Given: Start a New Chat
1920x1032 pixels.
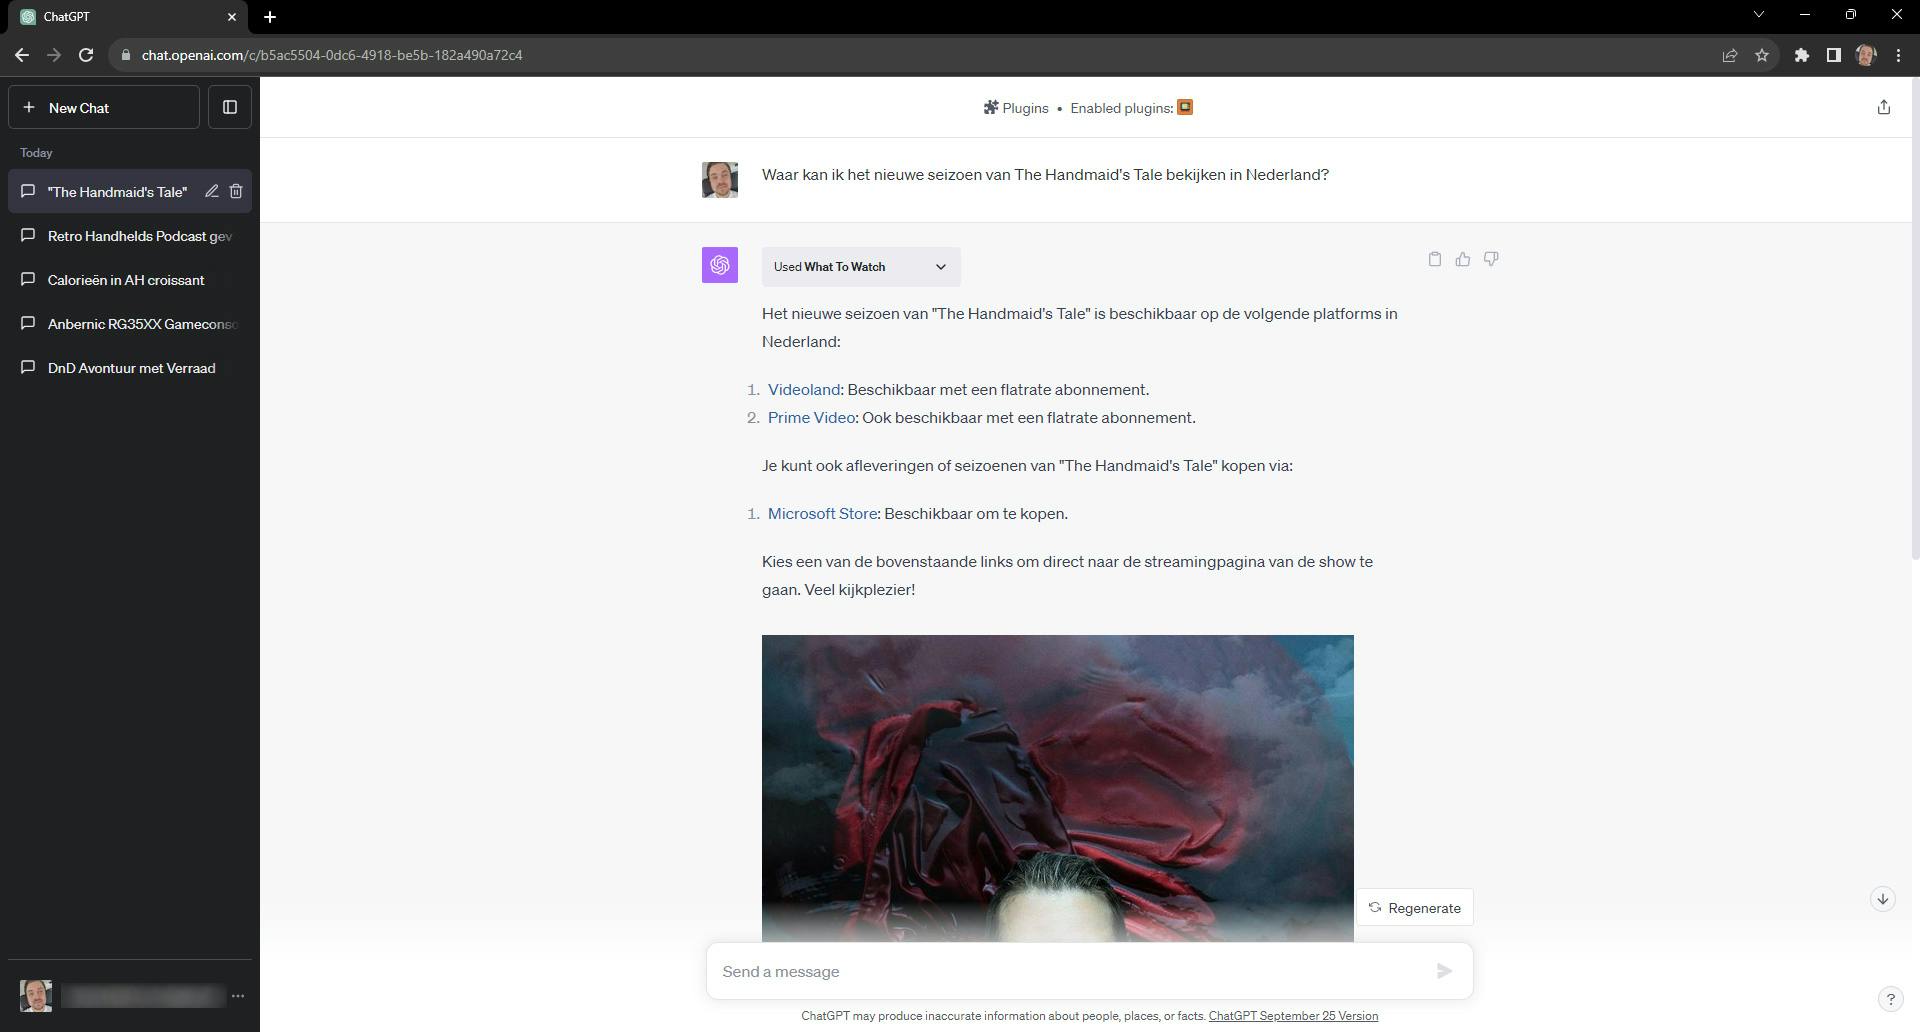Looking at the screenshot, I should [104, 107].
